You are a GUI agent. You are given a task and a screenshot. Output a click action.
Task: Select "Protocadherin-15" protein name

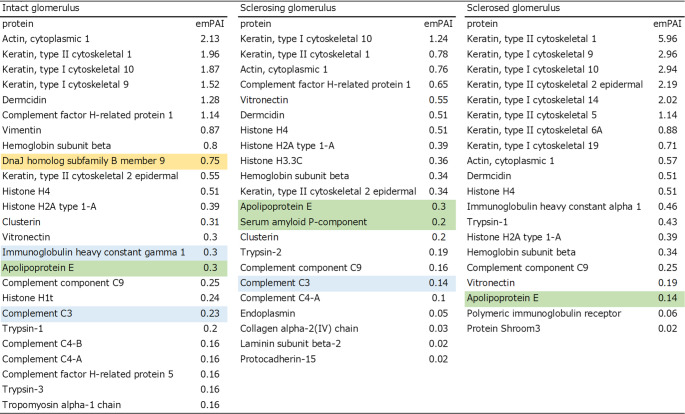click(x=278, y=359)
